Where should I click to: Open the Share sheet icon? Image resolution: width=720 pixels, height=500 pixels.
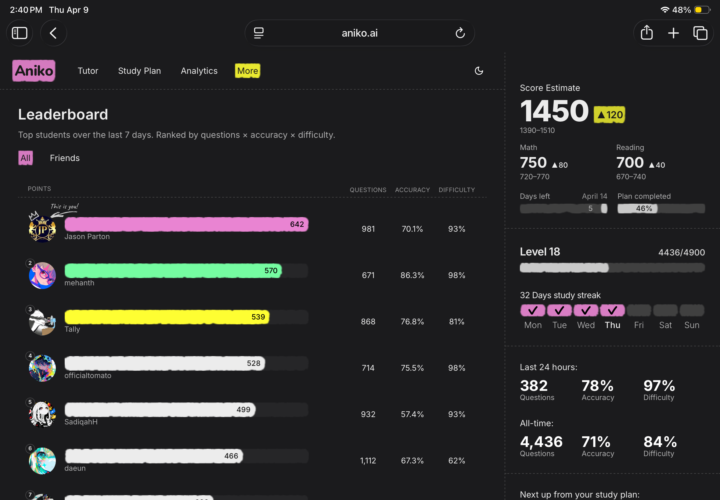point(647,33)
